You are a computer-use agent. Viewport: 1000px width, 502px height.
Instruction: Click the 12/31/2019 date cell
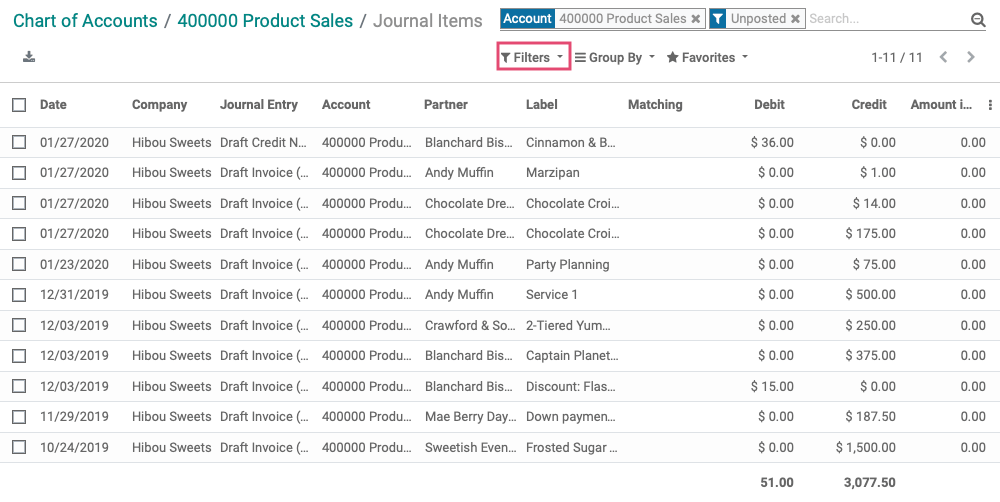coord(74,295)
